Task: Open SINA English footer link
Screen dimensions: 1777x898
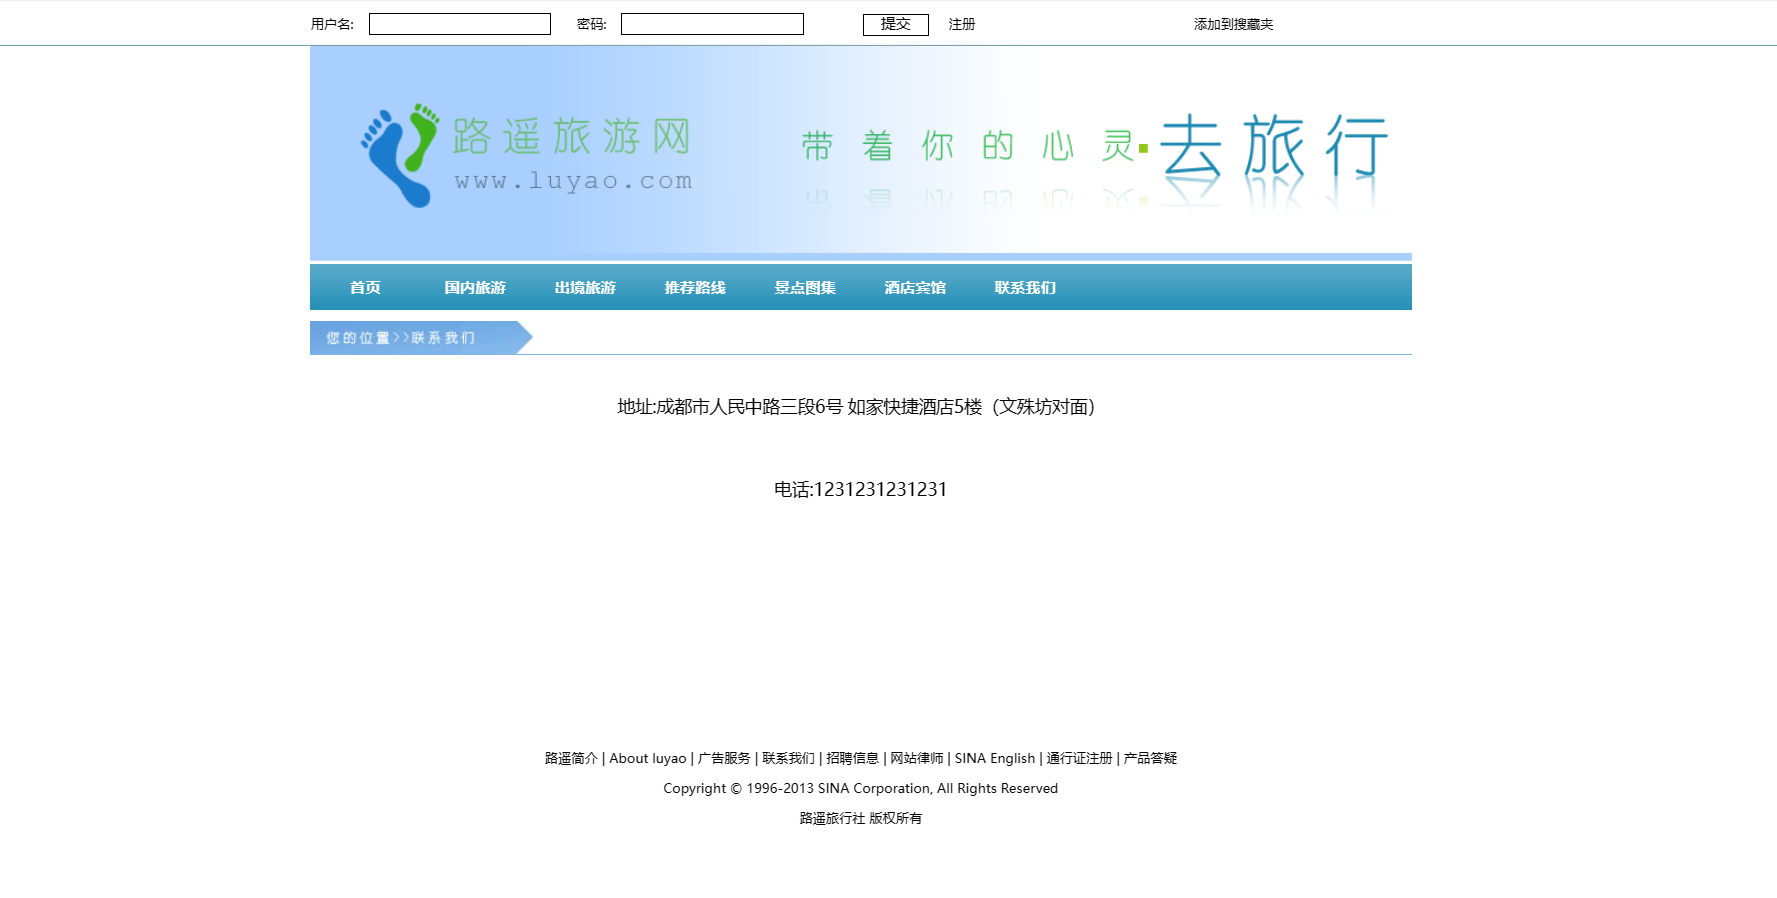Action: (995, 758)
